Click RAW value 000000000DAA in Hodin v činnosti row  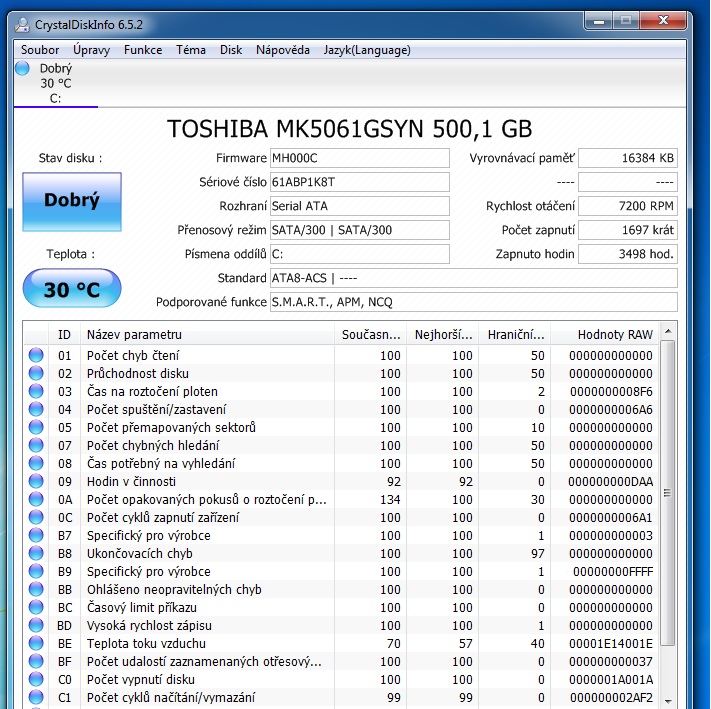point(611,481)
